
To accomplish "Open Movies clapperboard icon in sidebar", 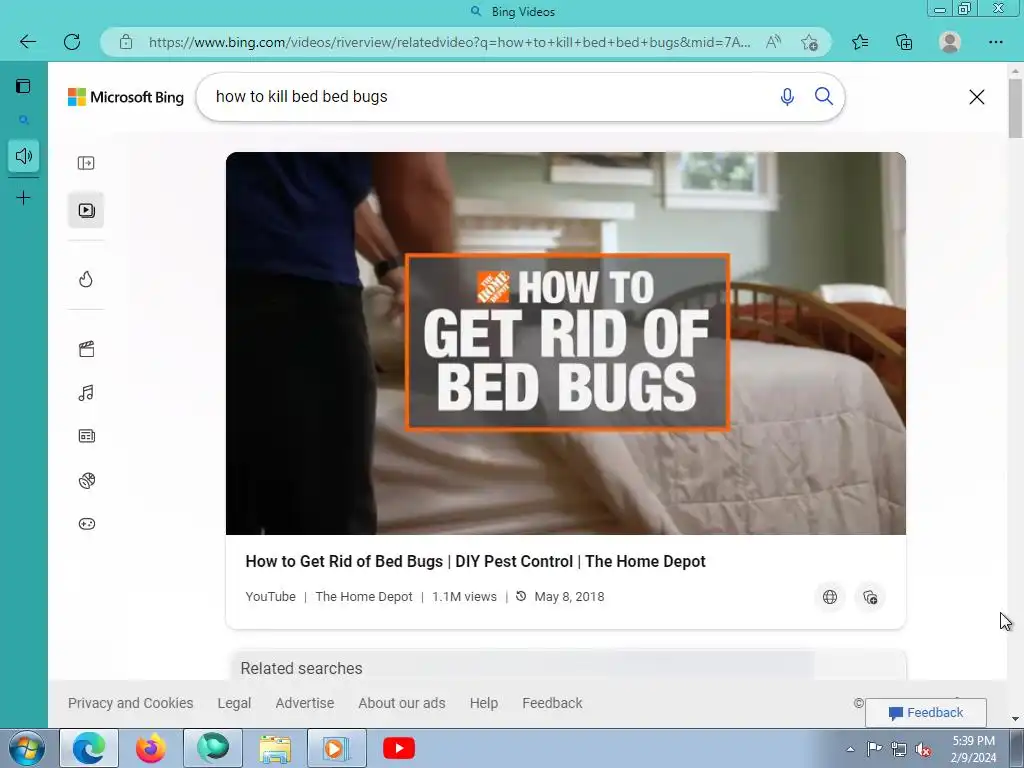I will coord(86,349).
